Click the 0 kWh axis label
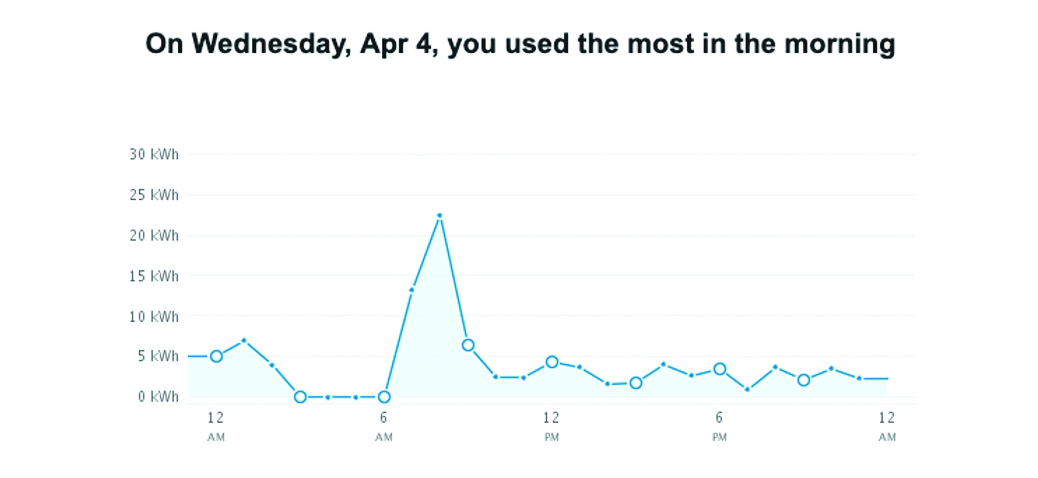 point(158,397)
